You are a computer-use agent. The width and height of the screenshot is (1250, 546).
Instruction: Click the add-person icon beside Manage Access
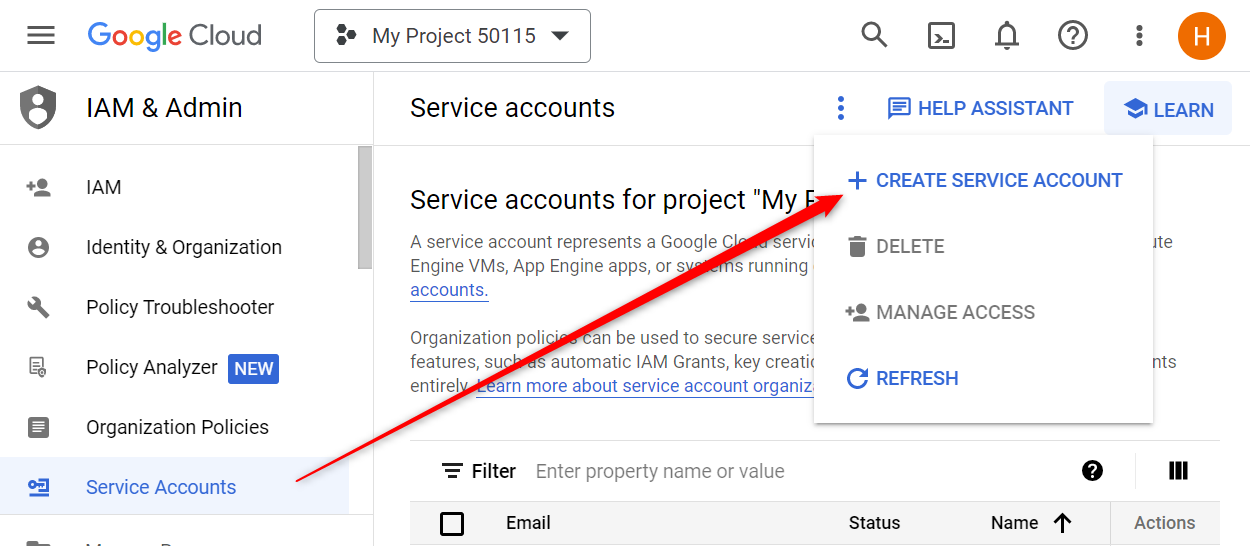pyautogui.click(x=857, y=312)
